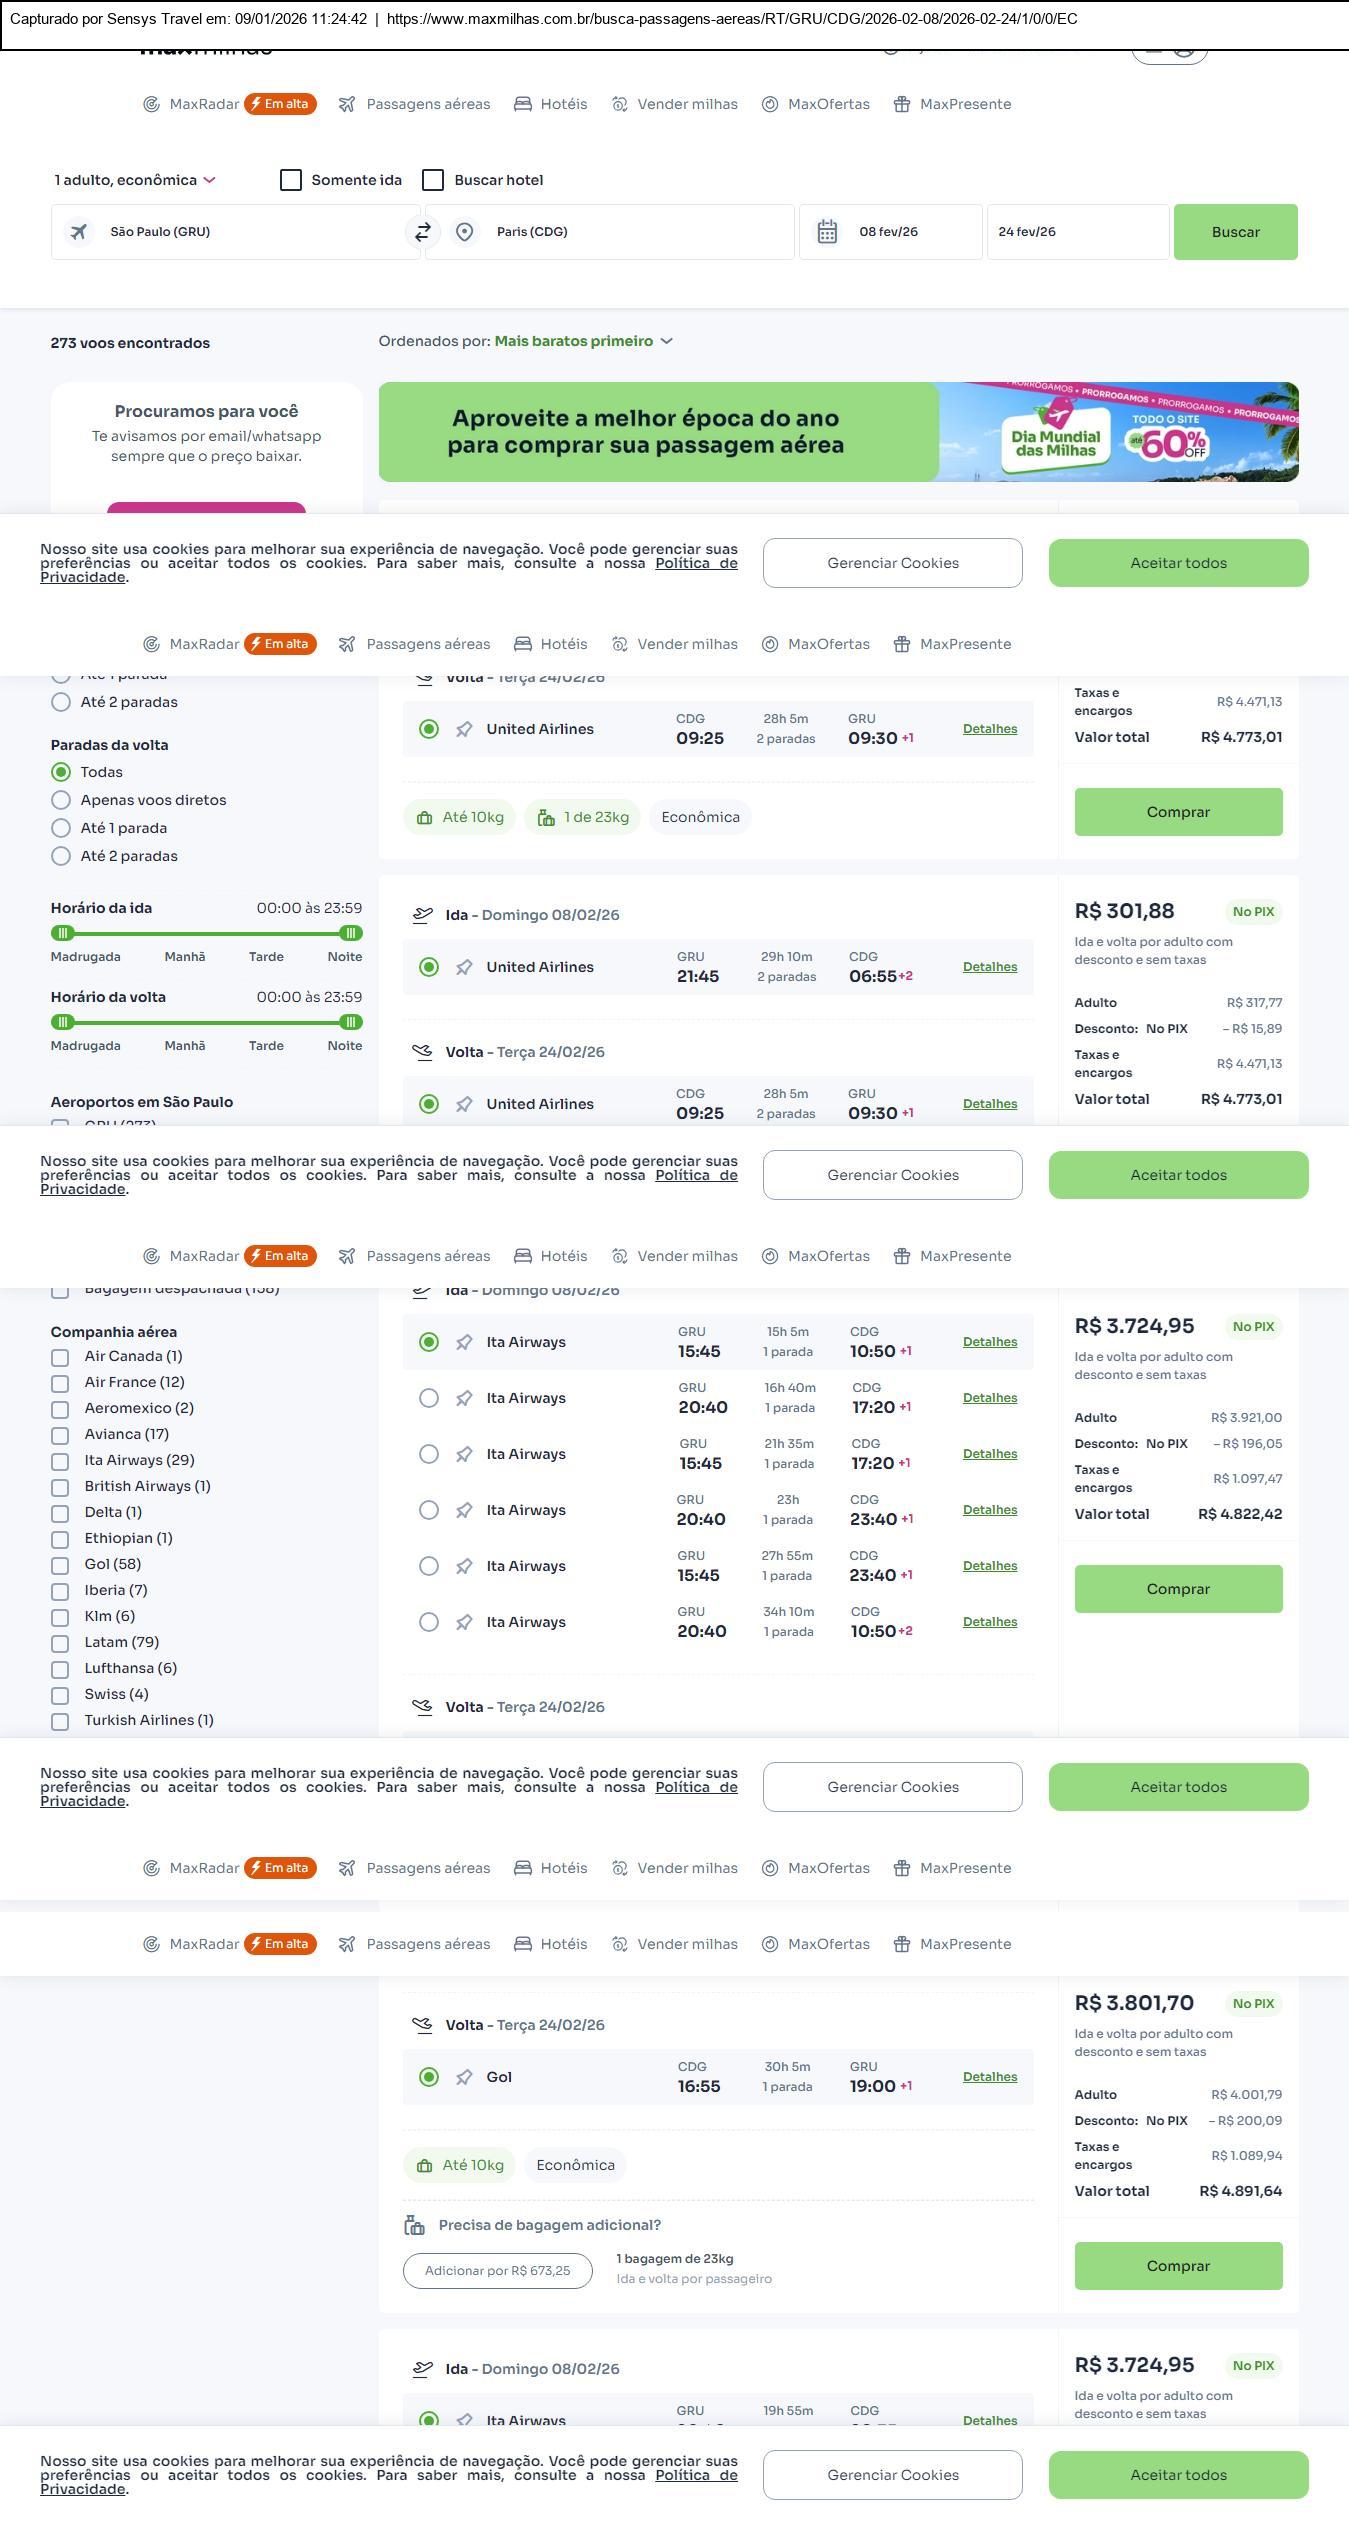Screen dimensions: 1349x2524
Task: Filter by Air France airline checkbox
Action: click(x=60, y=1383)
